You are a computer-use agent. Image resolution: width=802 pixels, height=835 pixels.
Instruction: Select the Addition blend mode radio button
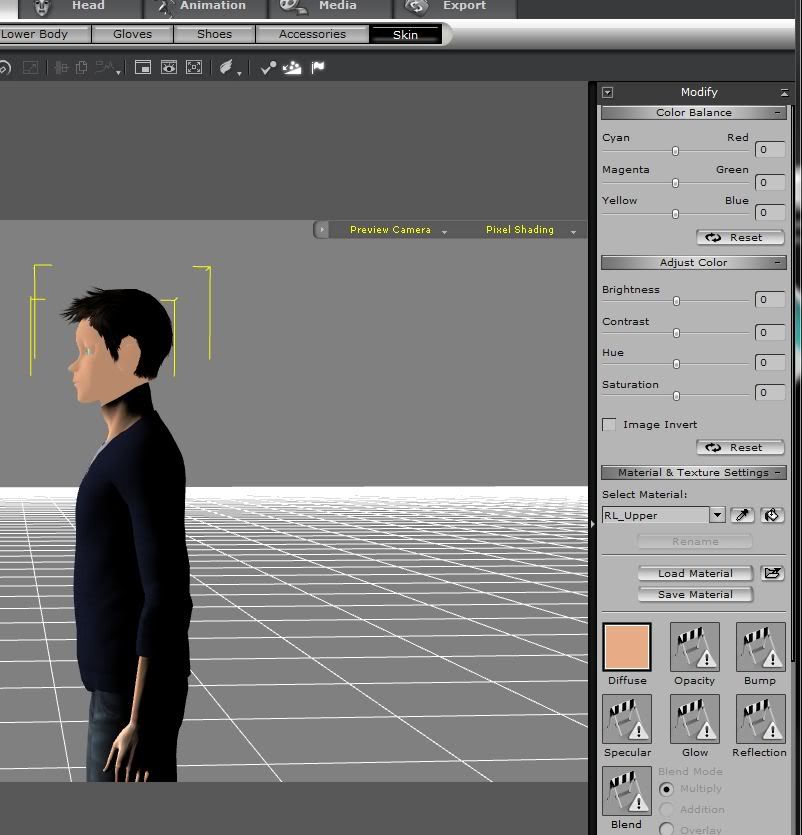666,809
